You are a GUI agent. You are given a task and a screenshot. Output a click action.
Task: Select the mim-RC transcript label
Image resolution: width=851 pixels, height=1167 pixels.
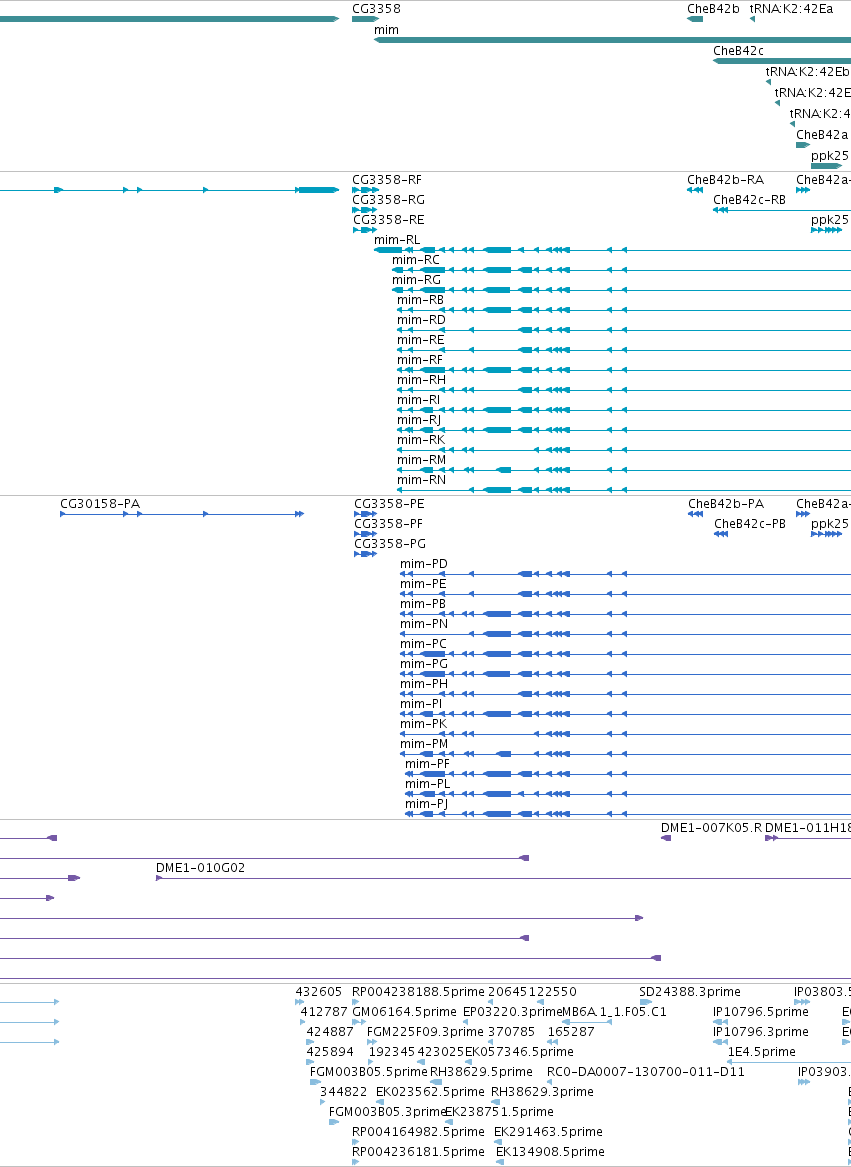click(x=416, y=260)
